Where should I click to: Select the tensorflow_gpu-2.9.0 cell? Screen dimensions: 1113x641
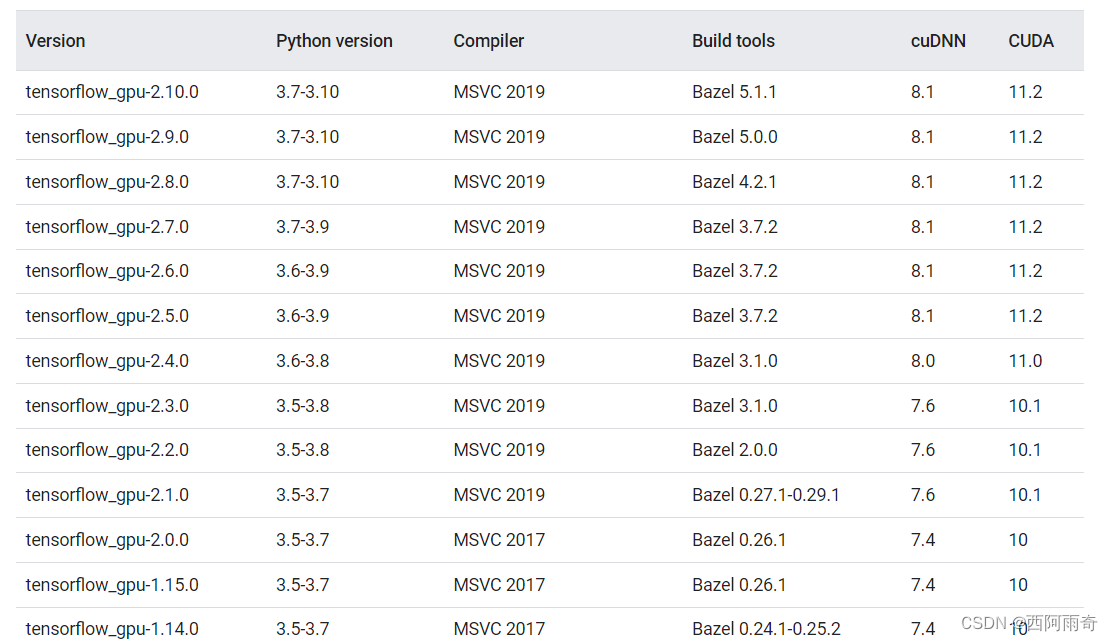tap(107, 137)
